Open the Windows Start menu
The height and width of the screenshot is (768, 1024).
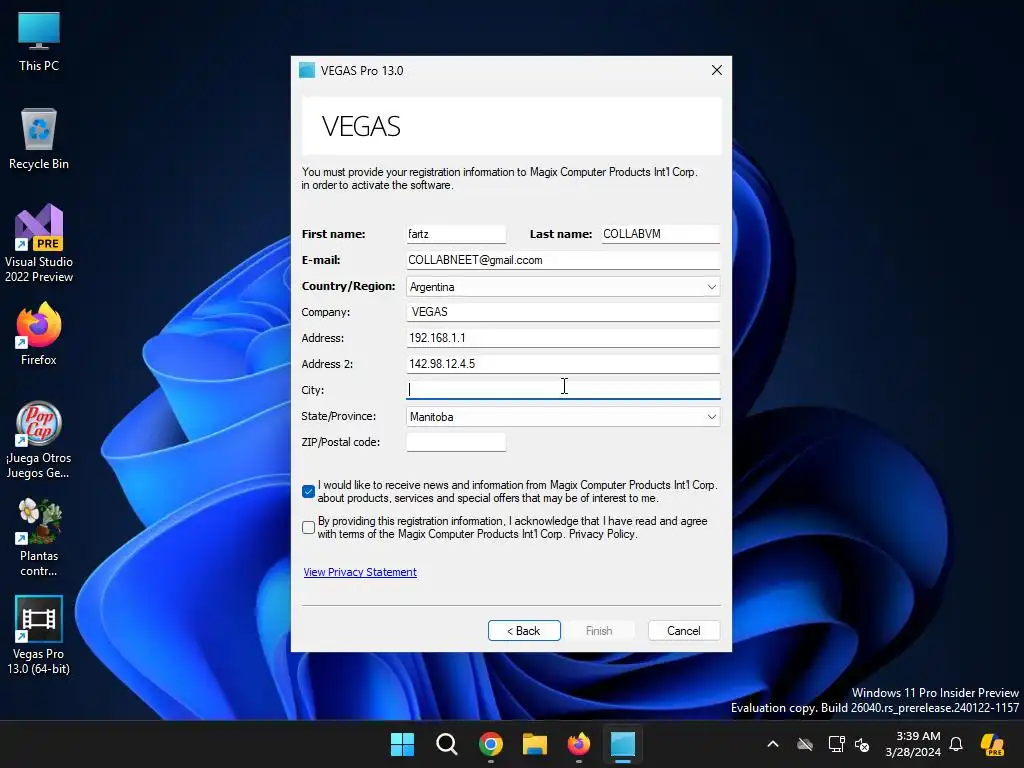click(402, 744)
